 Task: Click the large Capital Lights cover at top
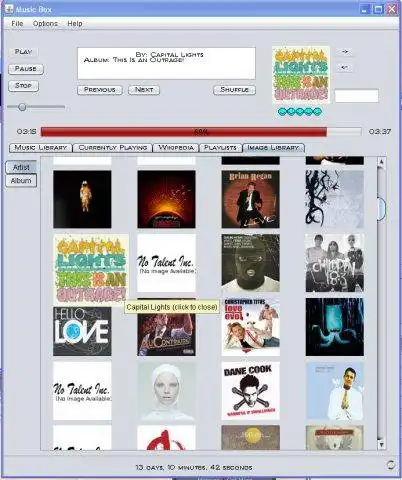(x=301, y=75)
